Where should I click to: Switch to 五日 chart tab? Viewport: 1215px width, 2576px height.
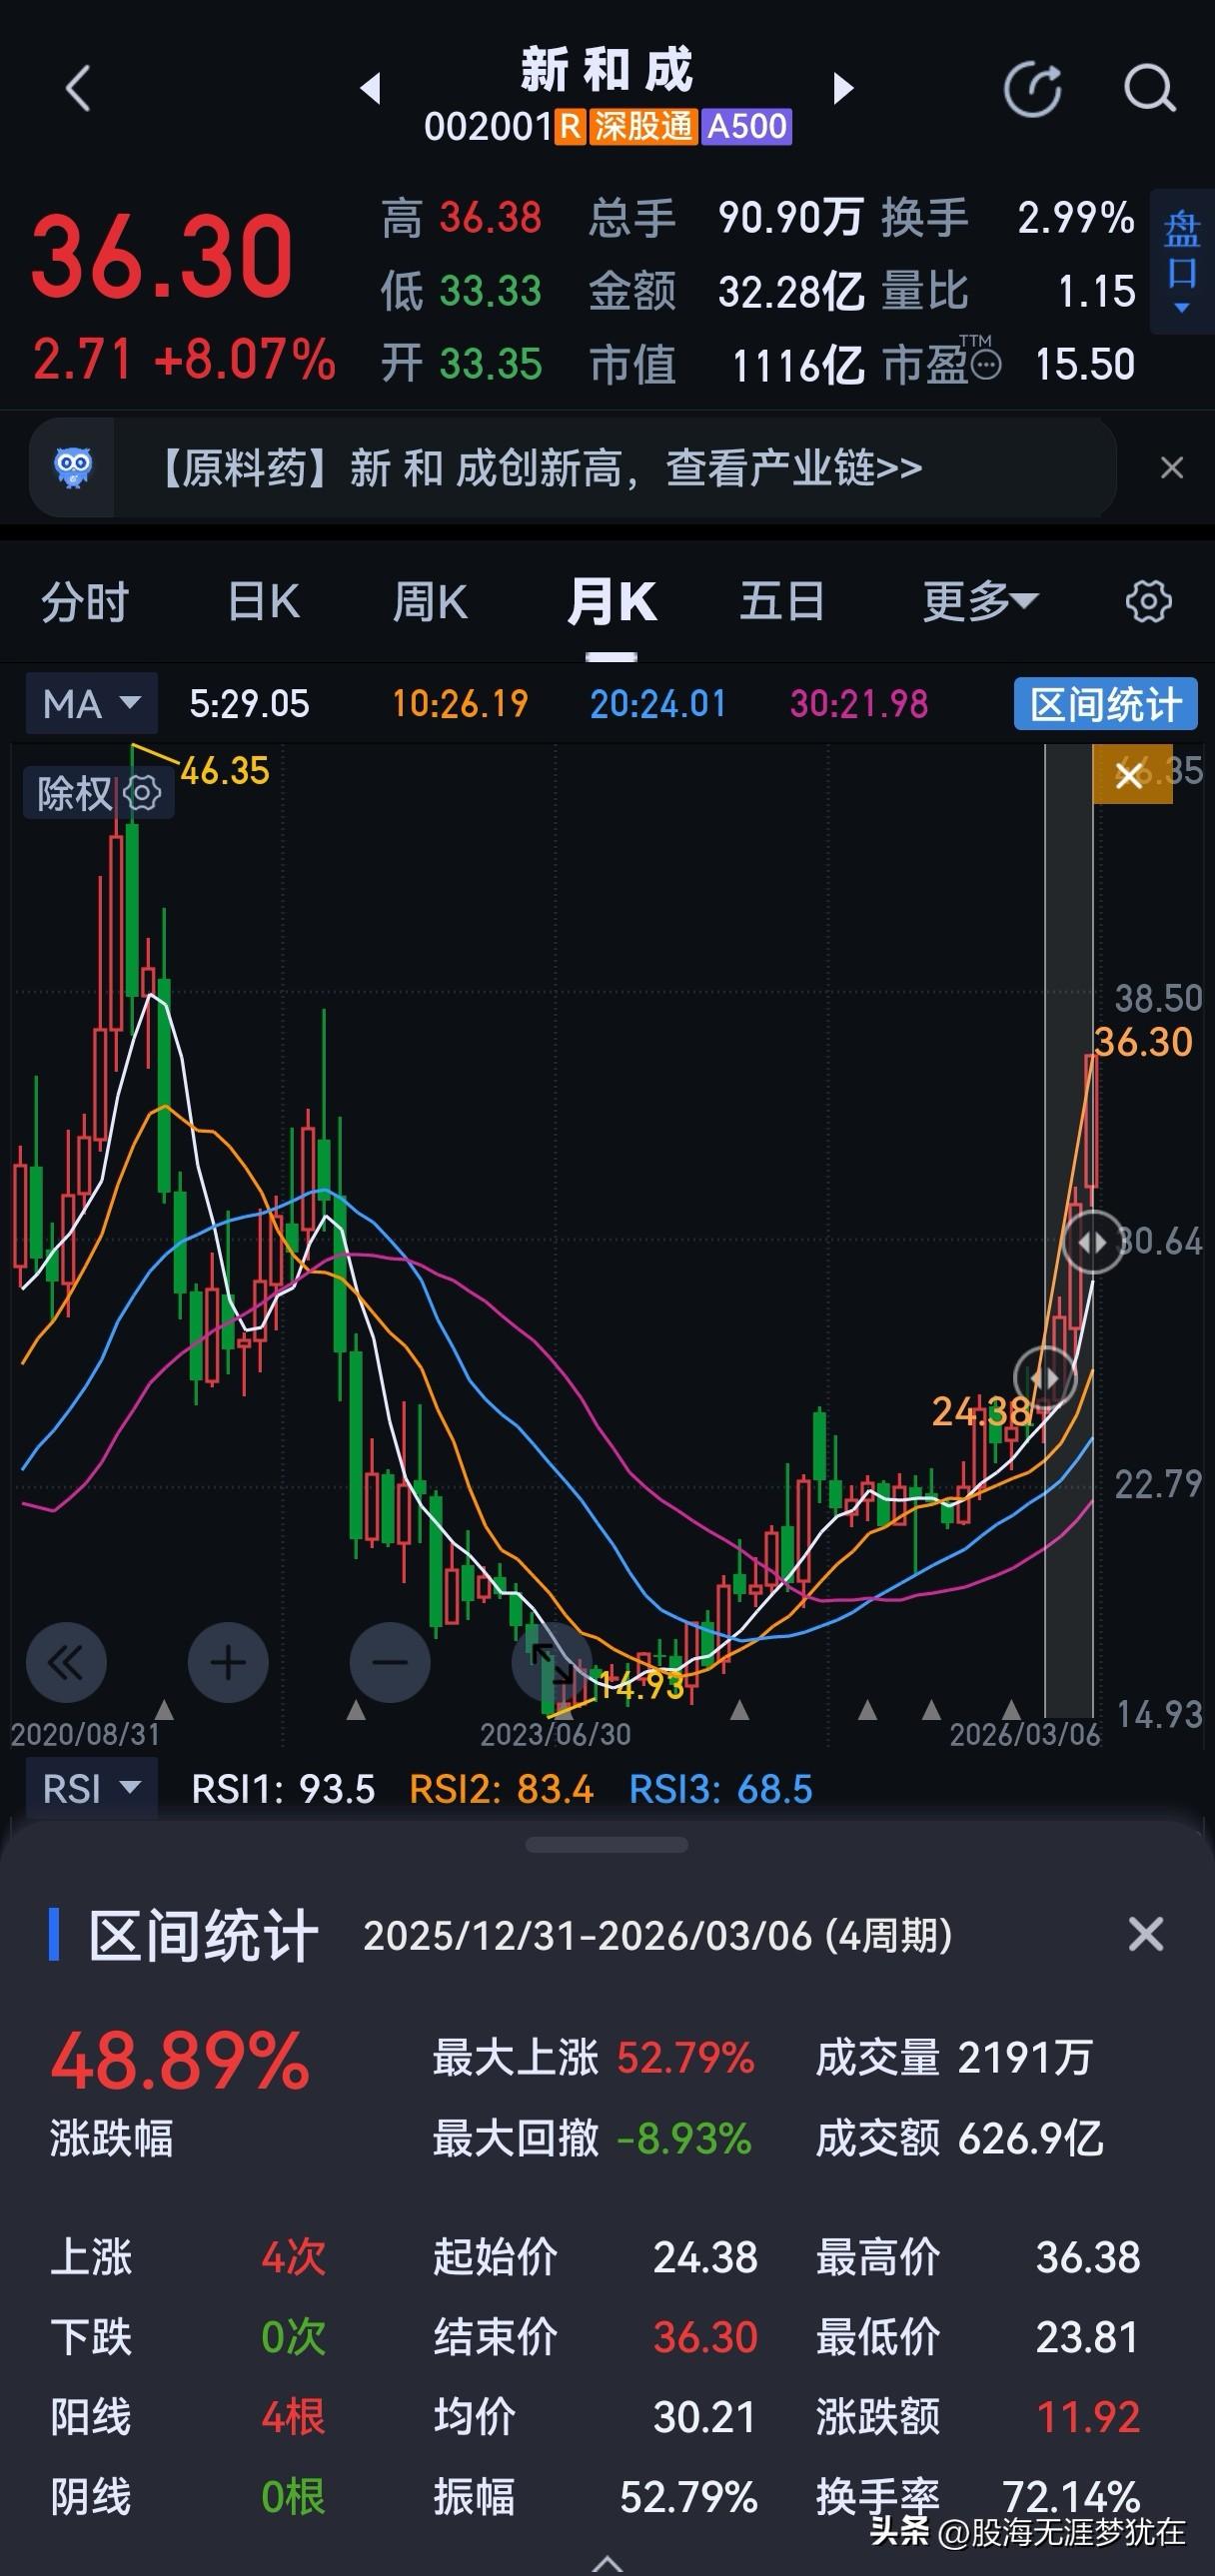click(x=782, y=603)
